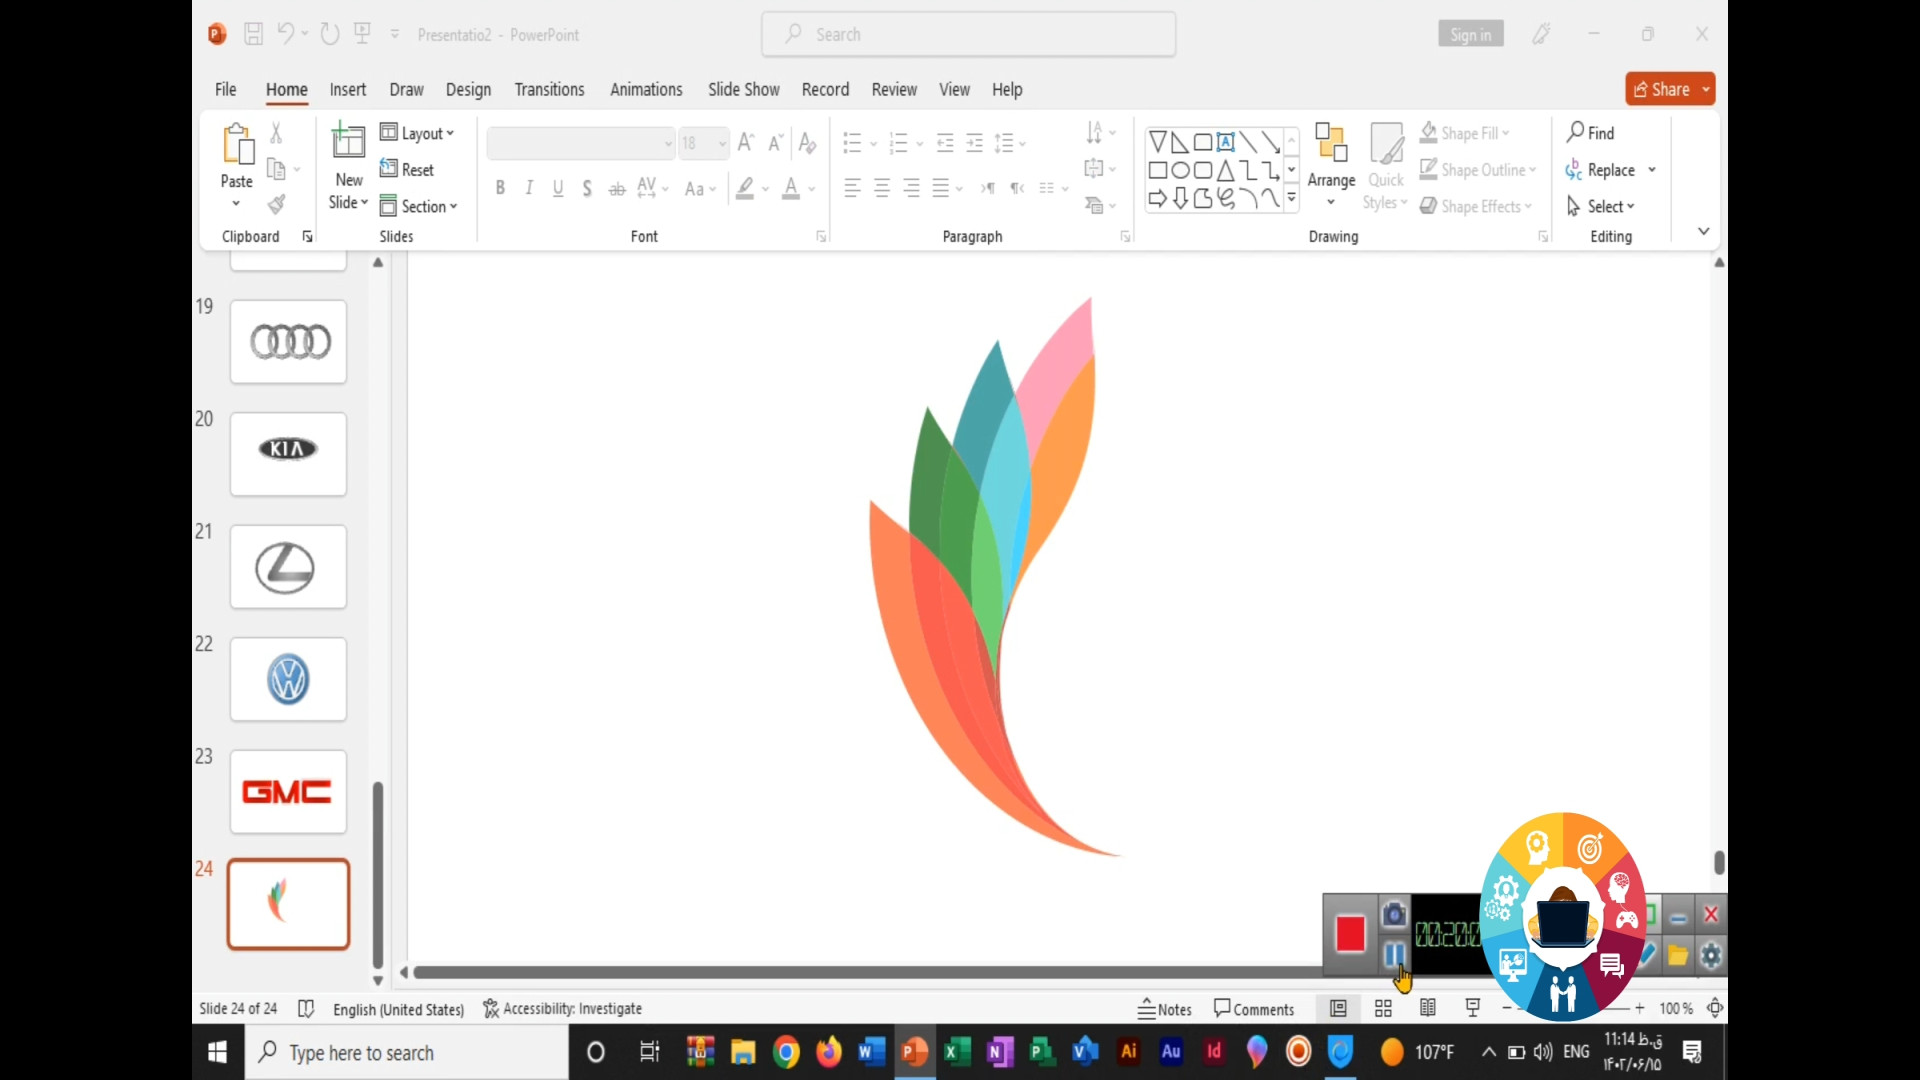The width and height of the screenshot is (1920, 1080).
Task: Click Clear All Formatting icon
Action: pyautogui.click(x=808, y=143)
